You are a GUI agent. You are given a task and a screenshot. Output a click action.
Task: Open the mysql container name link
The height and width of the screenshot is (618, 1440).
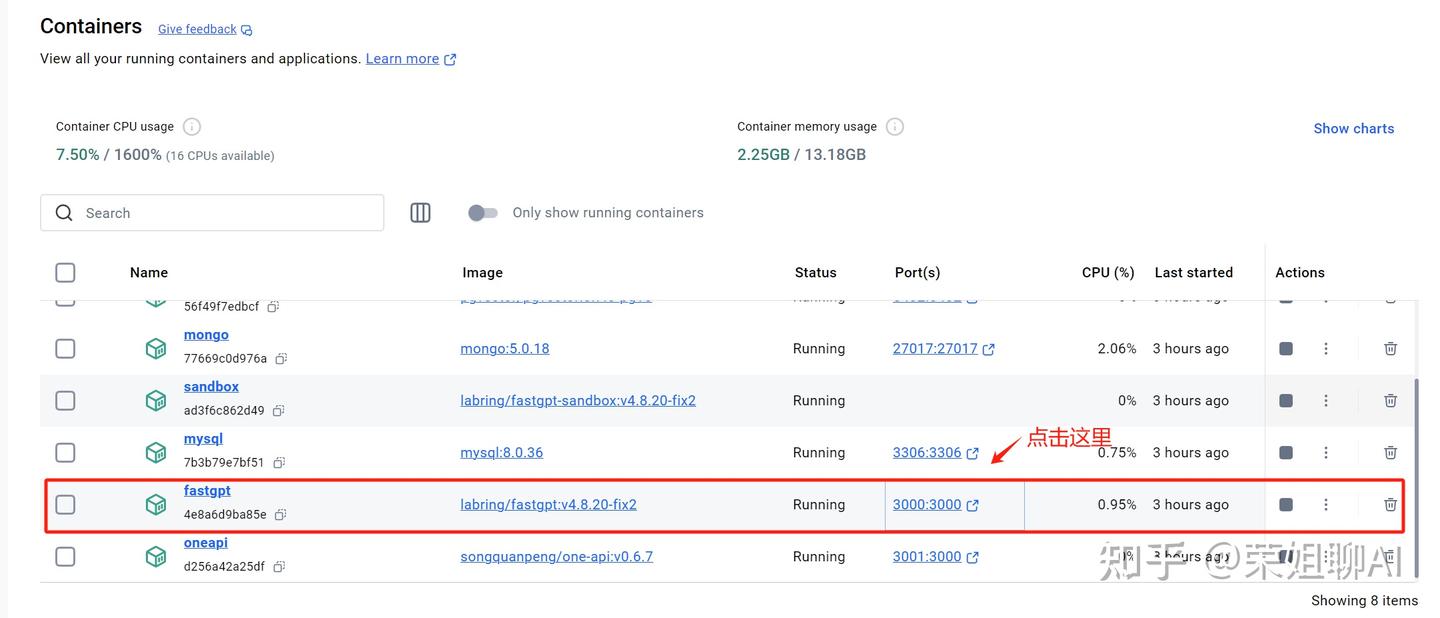(203, 439)
